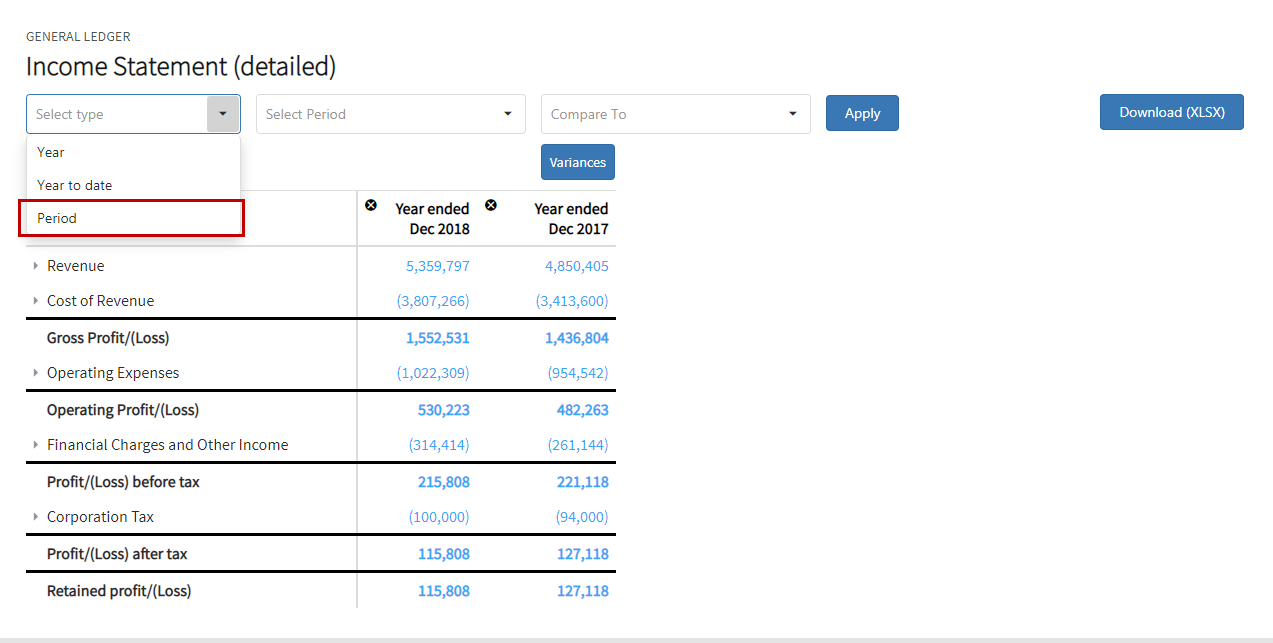
Task: Open Cost of Revenue value (3,807,266)
Action: pos(433,301)
